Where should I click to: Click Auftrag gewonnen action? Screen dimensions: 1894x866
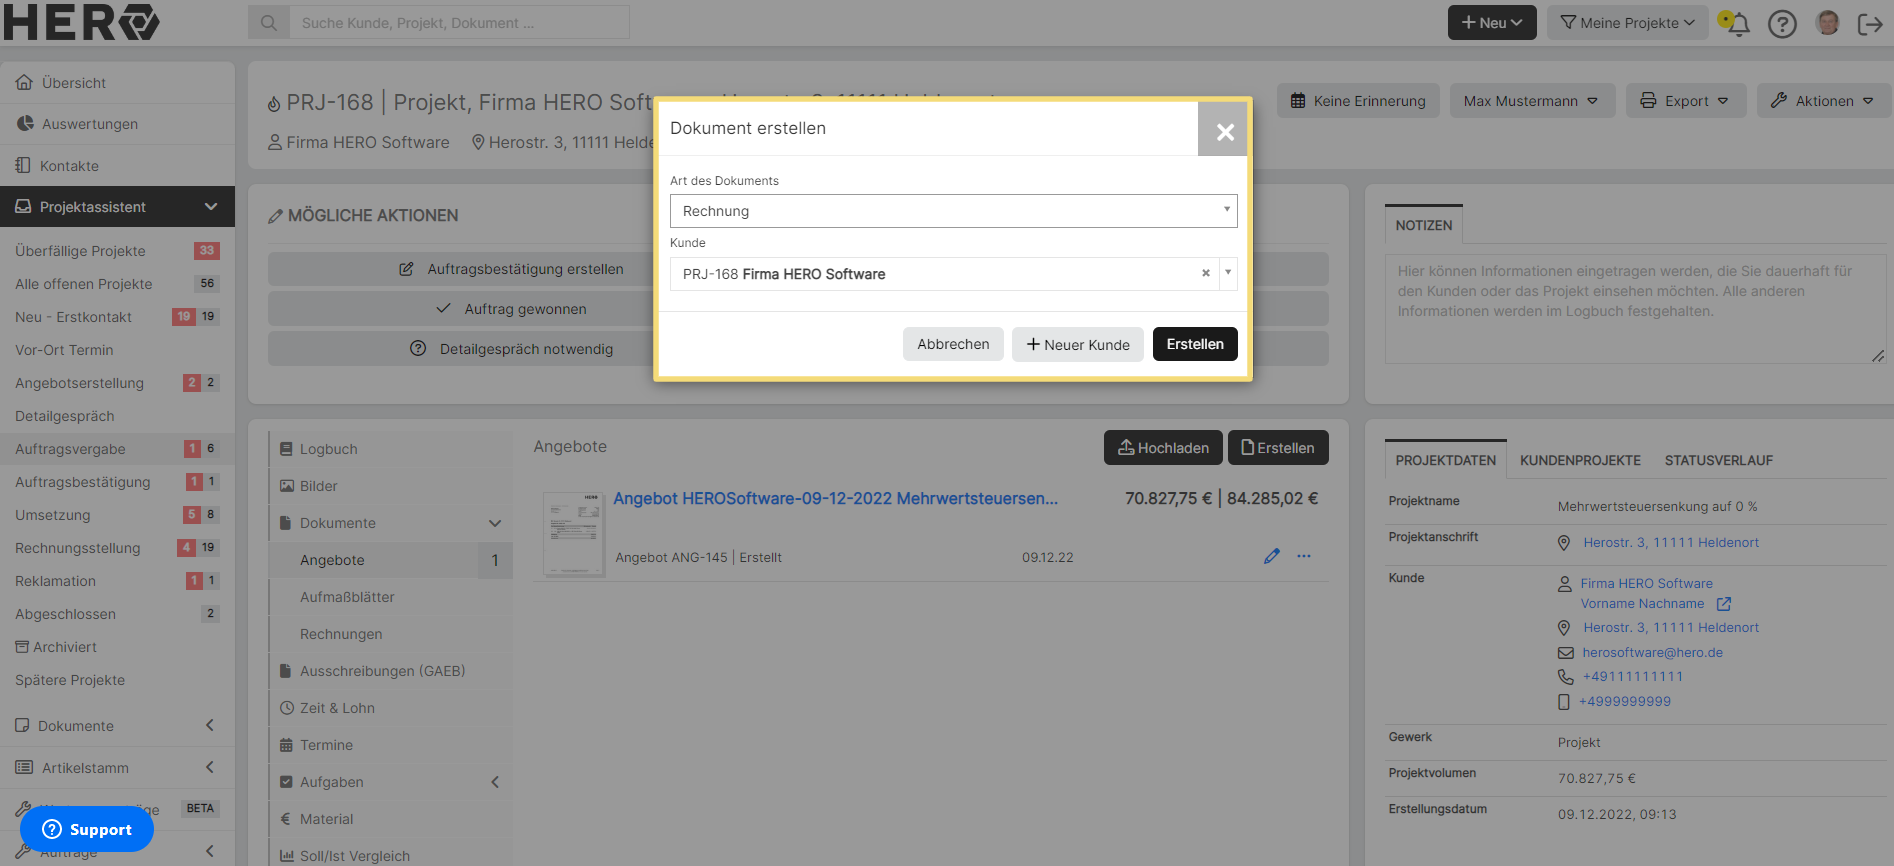[x=511, y=309]
